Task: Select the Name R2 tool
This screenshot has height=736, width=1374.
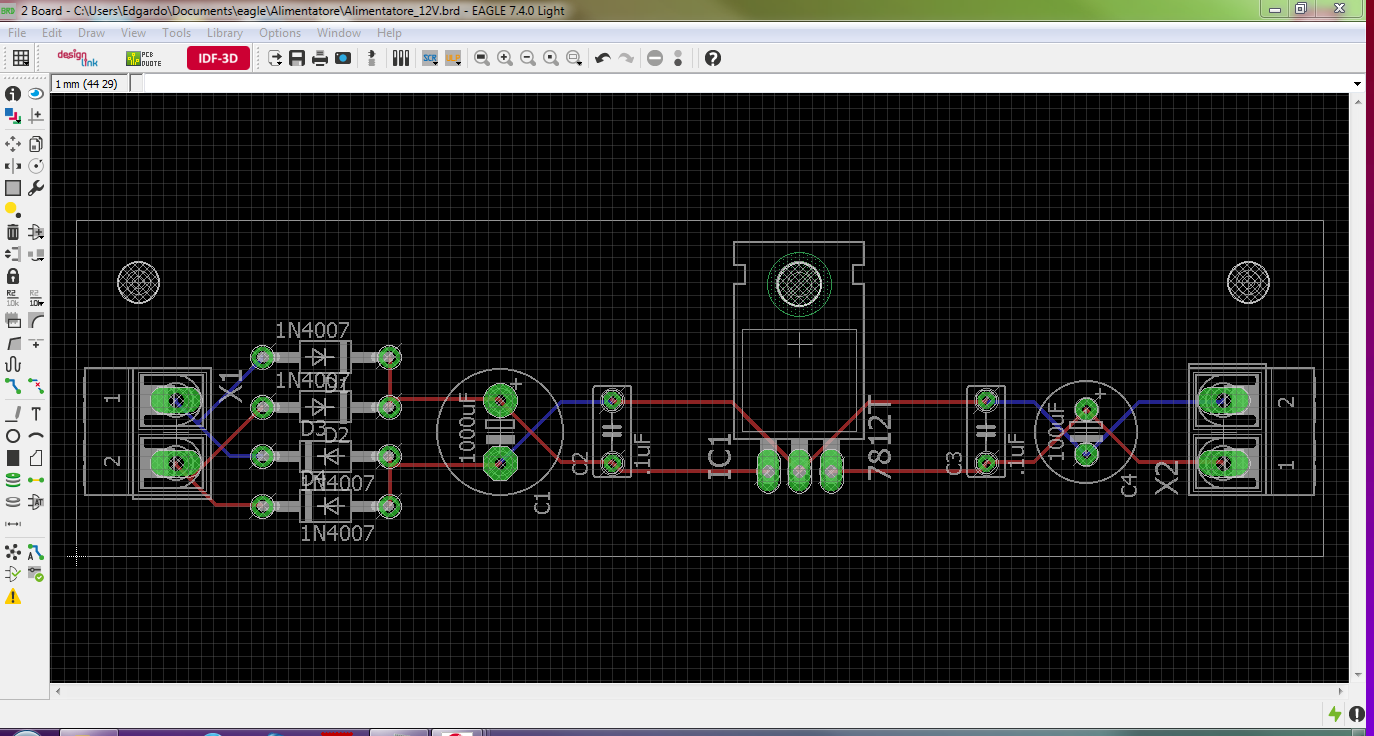Action: tap(13, 298)
